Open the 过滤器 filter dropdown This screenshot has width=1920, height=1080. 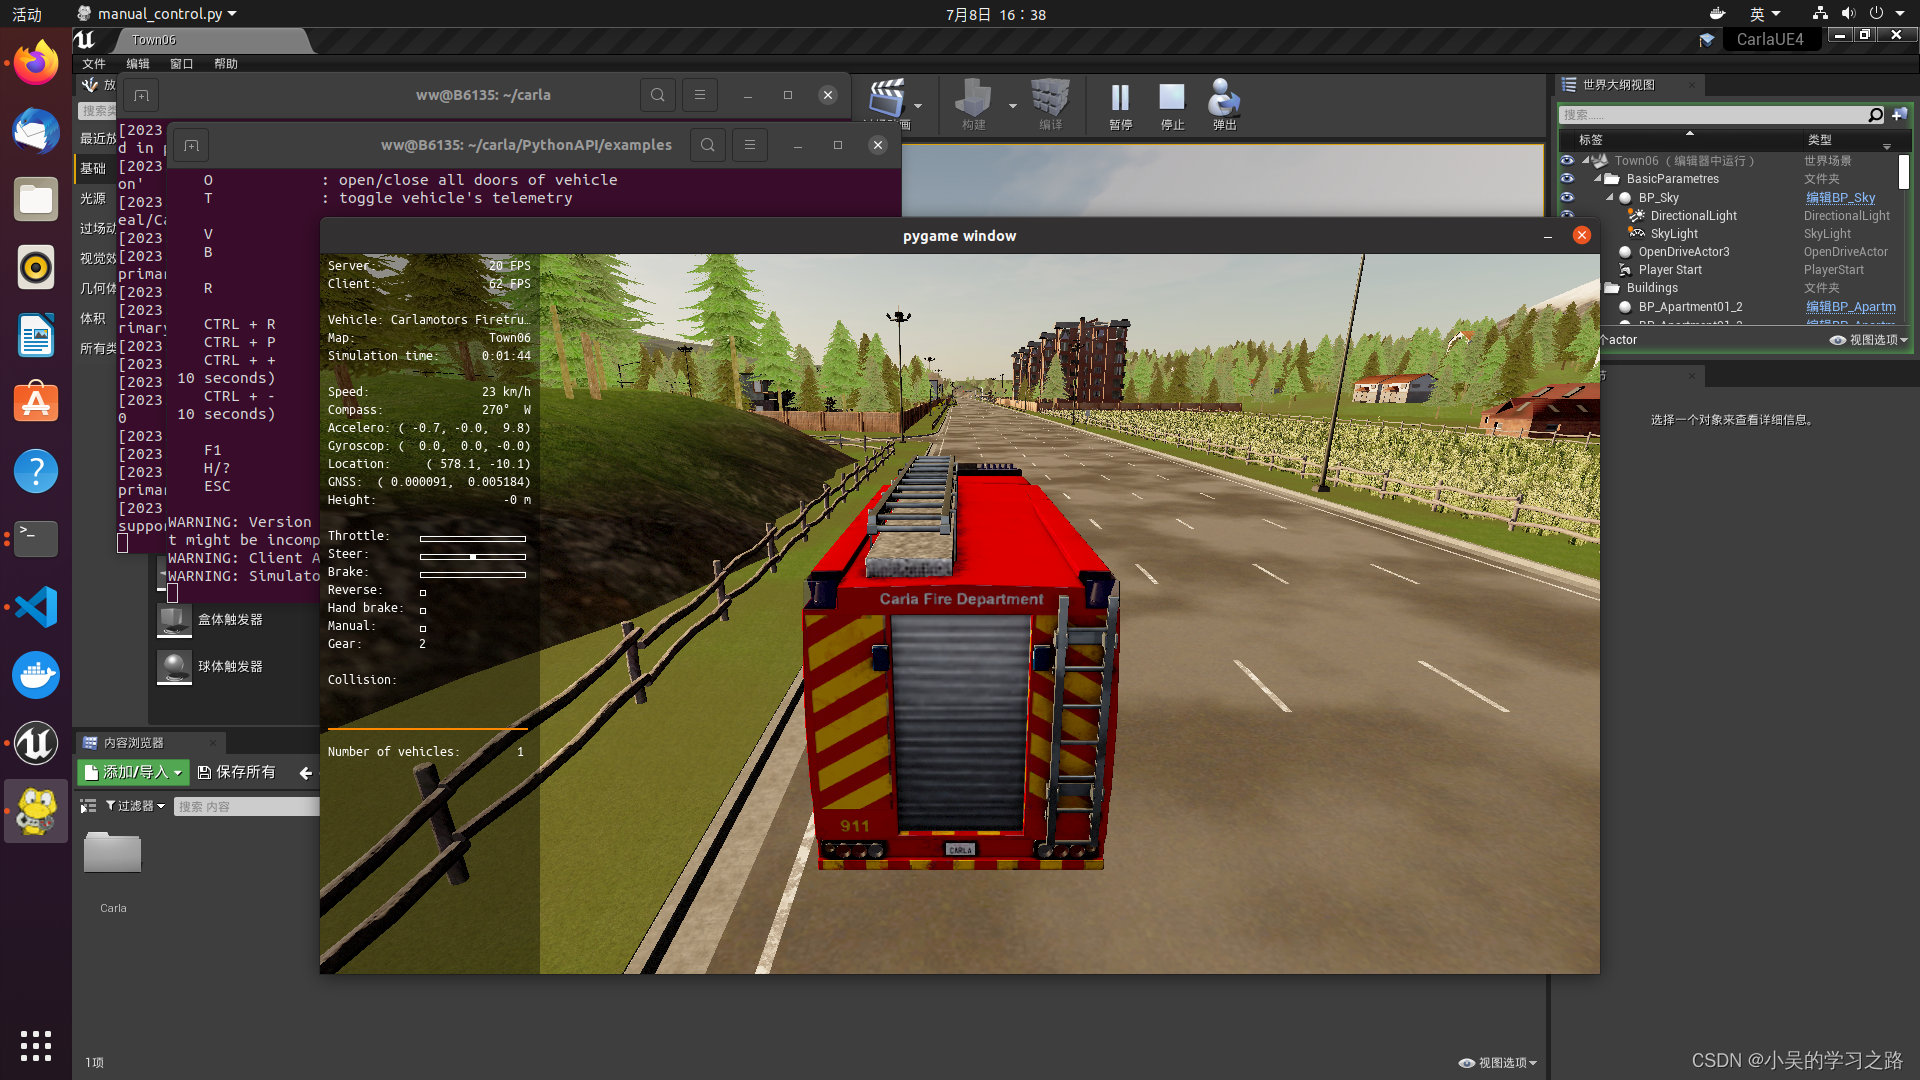pyautogui.click(x=135, y=806)
